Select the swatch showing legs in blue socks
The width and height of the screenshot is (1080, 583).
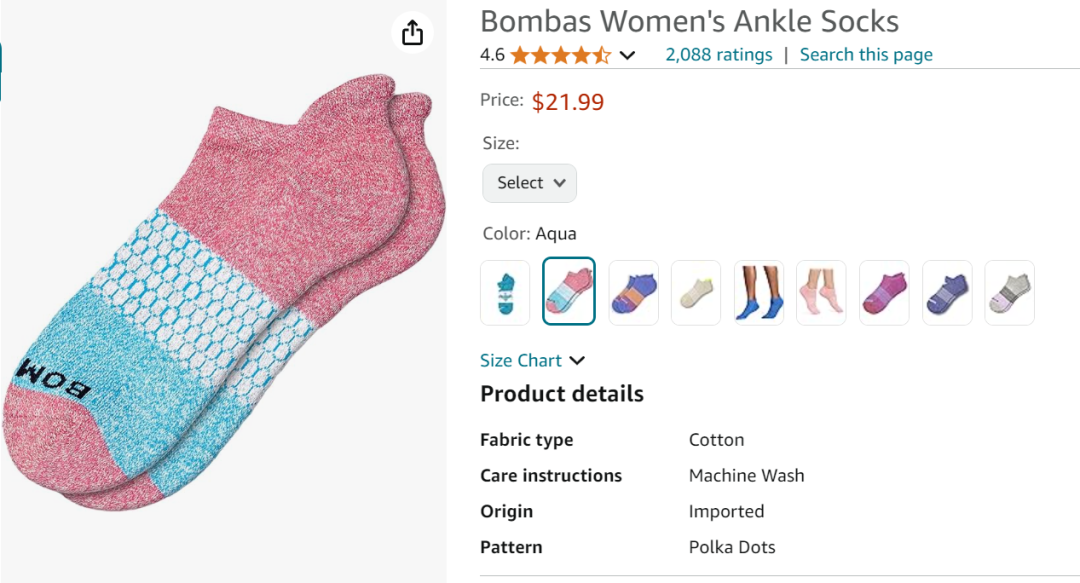coord(759,293)
